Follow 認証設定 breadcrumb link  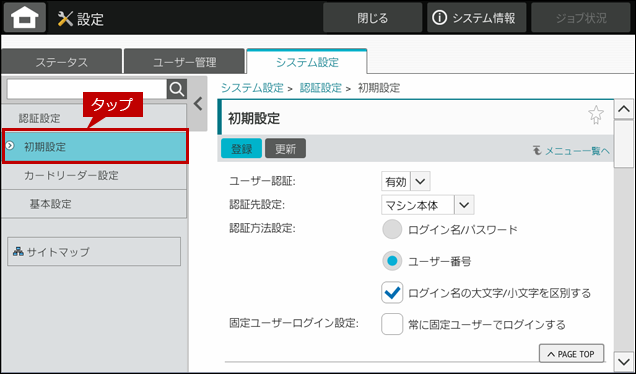click(x=320, y=88)
